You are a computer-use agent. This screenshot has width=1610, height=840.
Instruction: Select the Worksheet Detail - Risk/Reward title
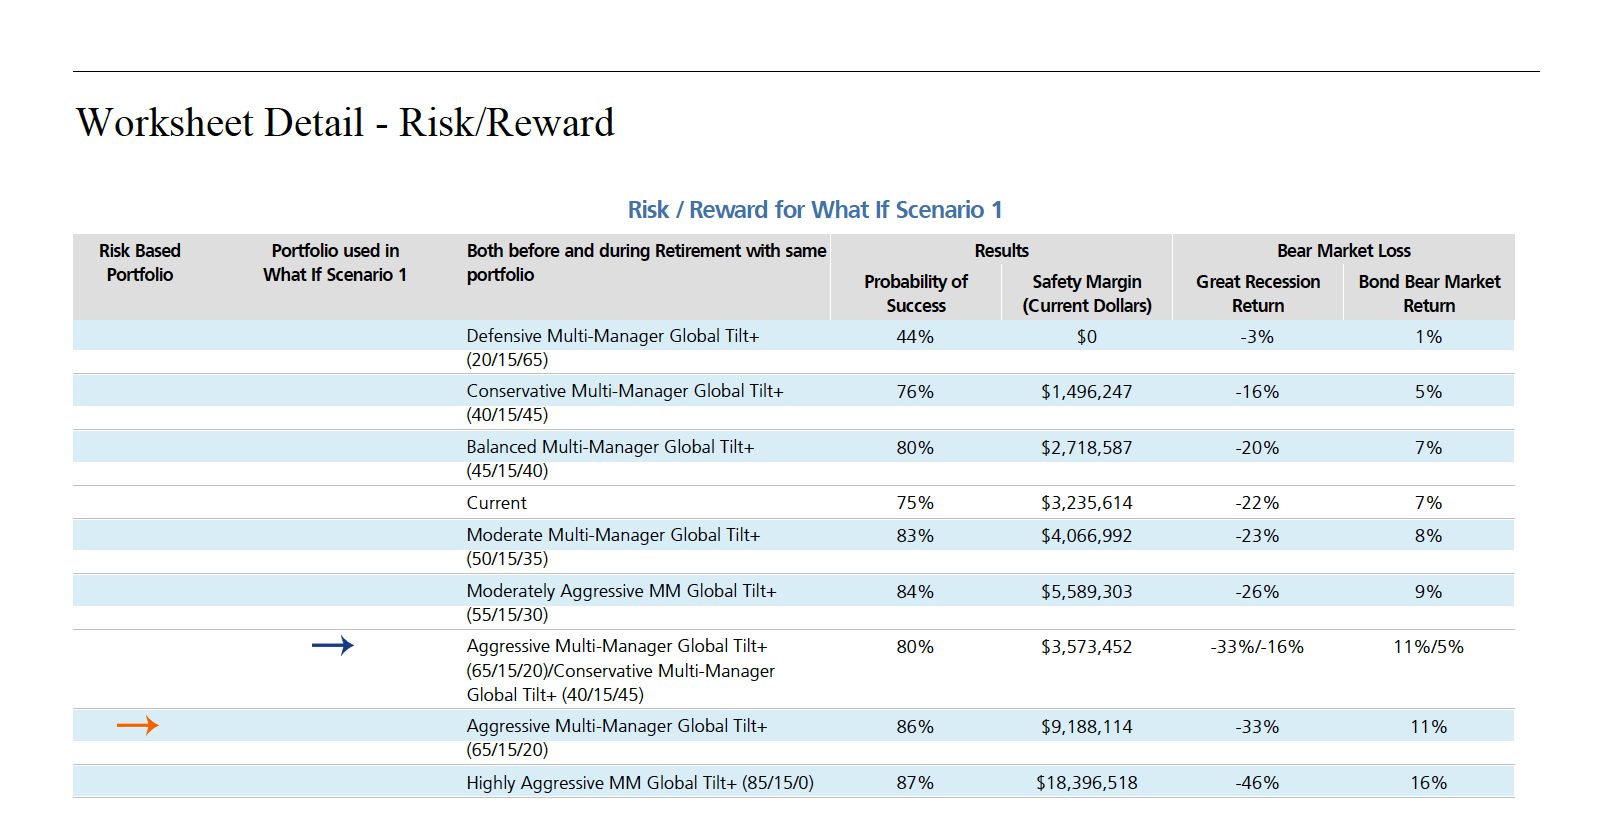345,123
